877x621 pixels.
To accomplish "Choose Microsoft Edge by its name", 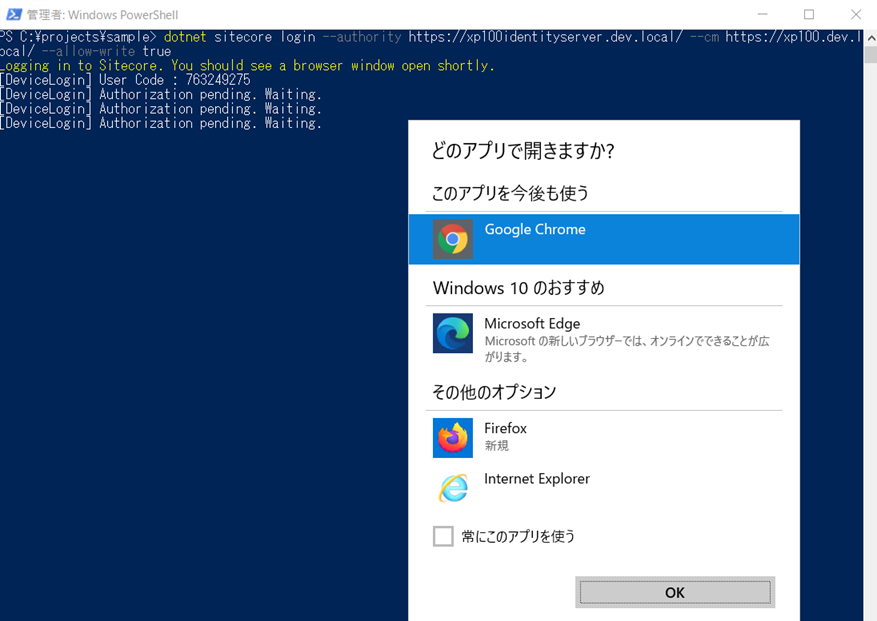I will 532,323.
